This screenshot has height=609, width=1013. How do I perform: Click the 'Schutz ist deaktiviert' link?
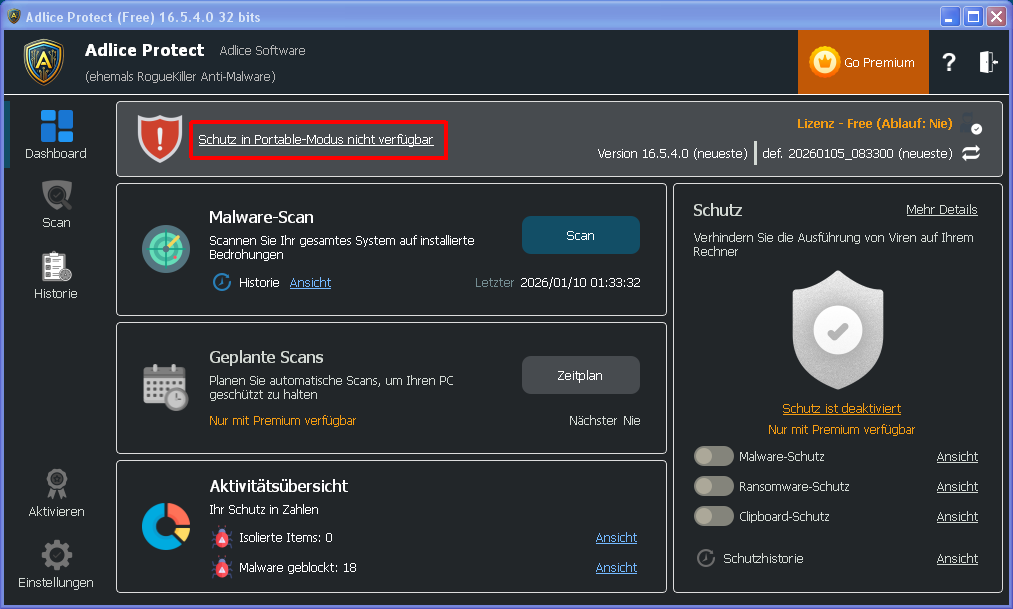pos(841,408)
